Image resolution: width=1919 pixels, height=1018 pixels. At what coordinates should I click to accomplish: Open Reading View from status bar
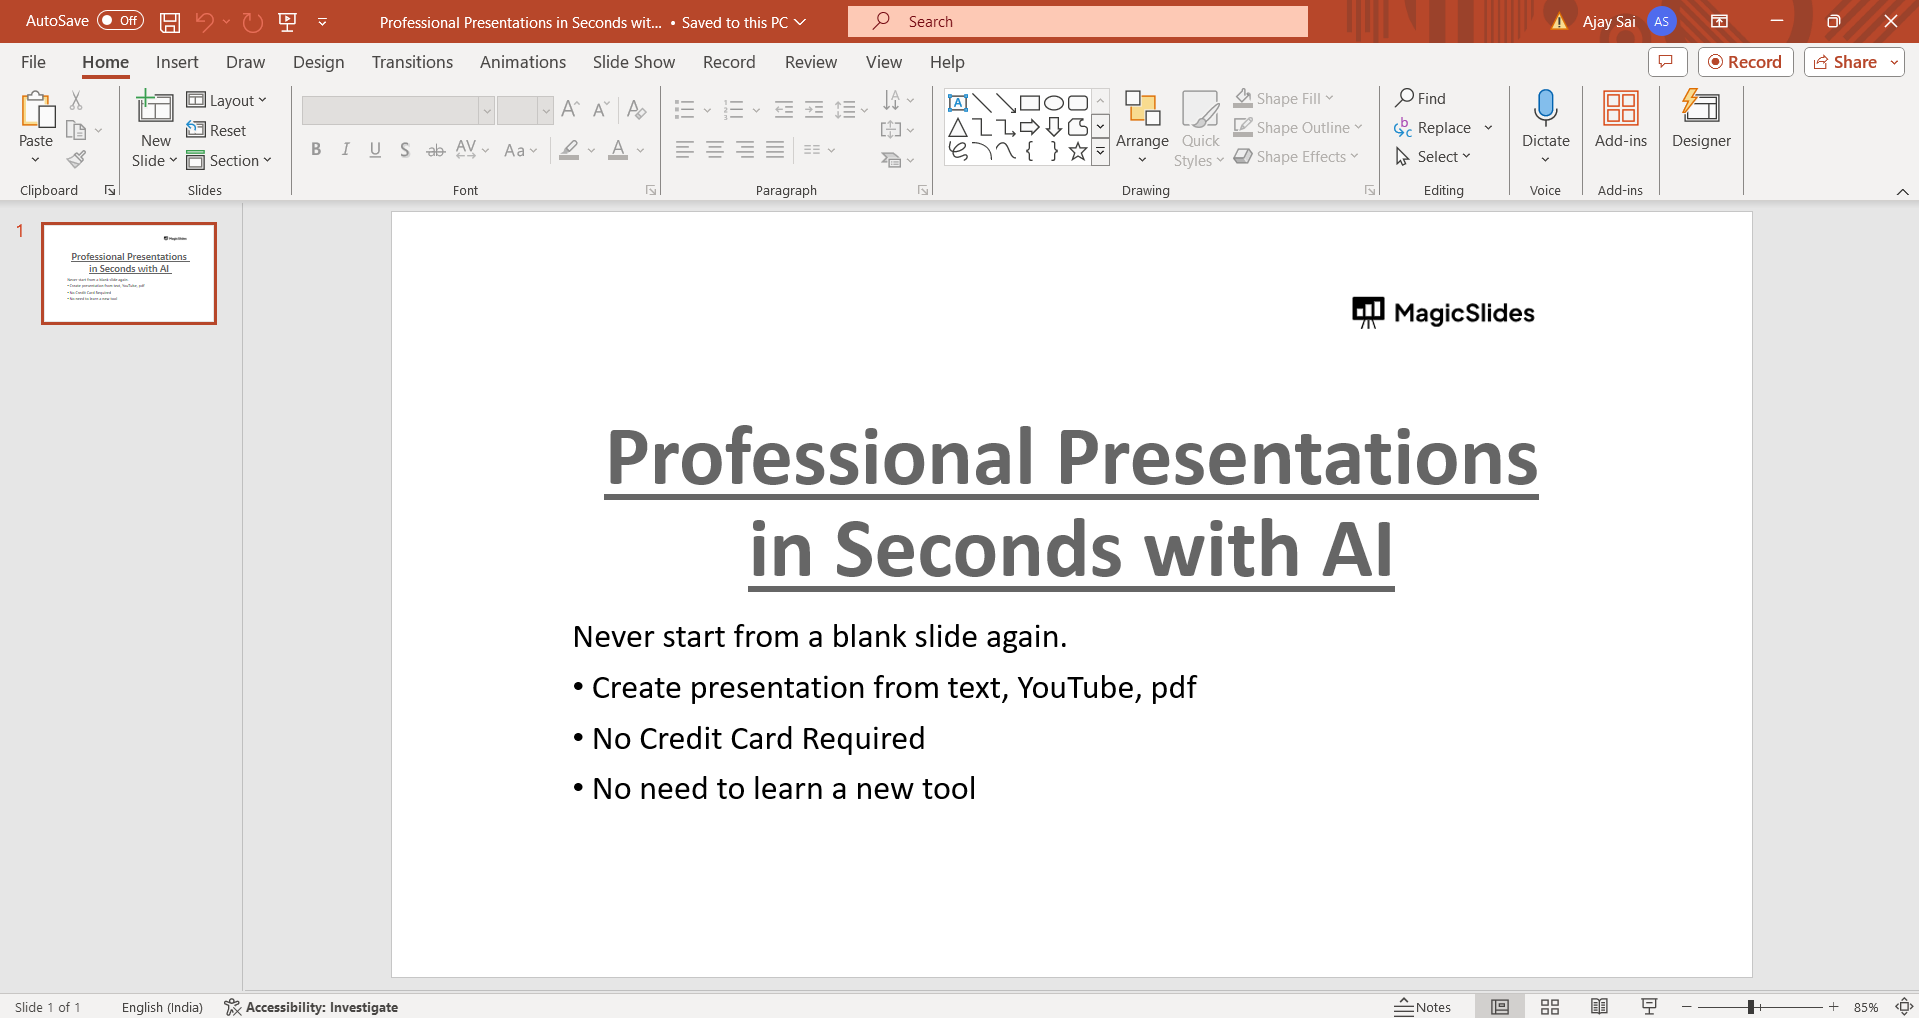[1599, 1007]
